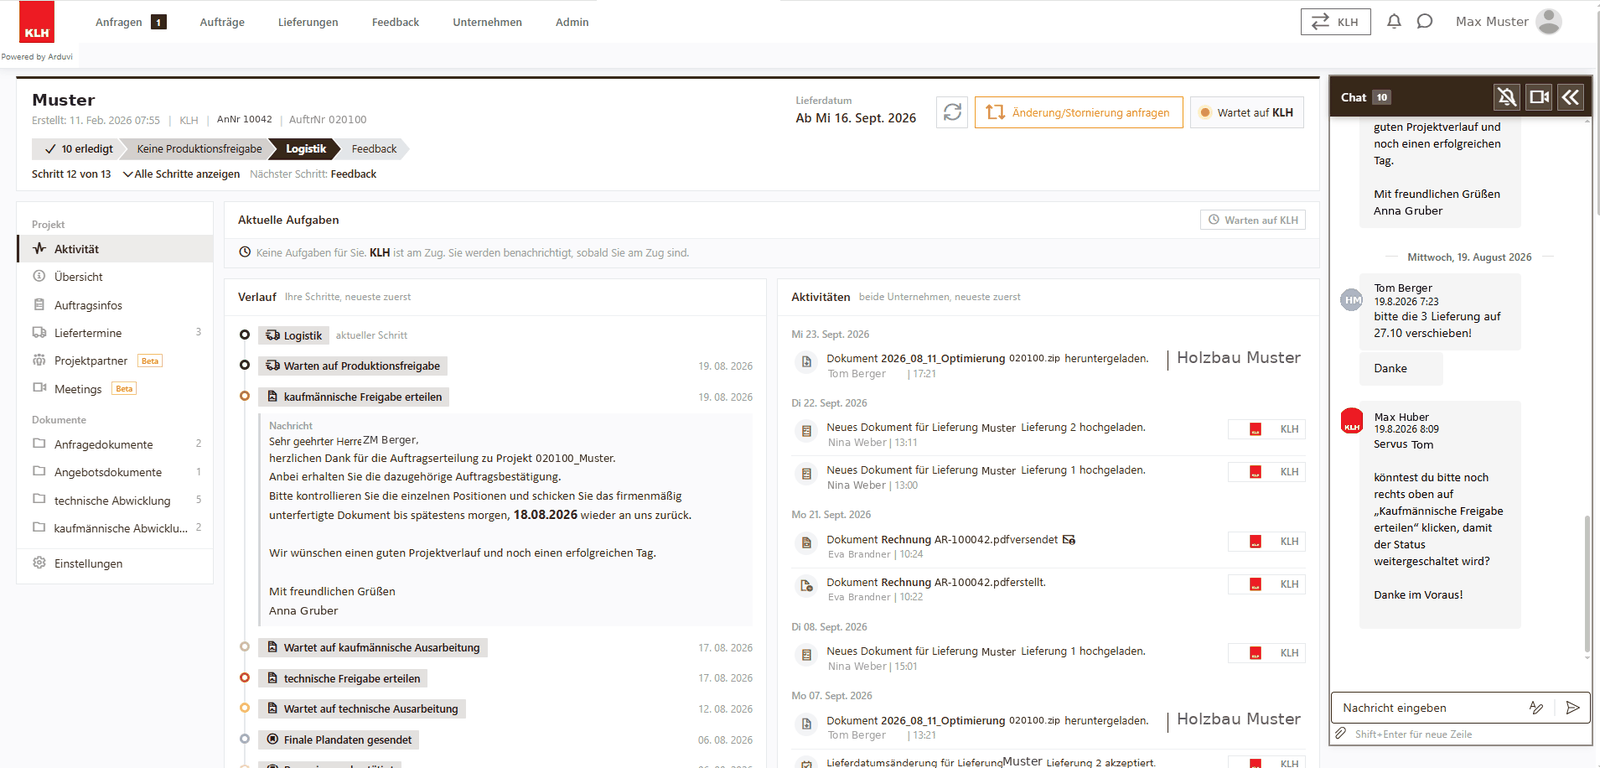1600x768 pixels.
Task: Click the text formatting icon in the chat input
Action: click(1536, 707)
